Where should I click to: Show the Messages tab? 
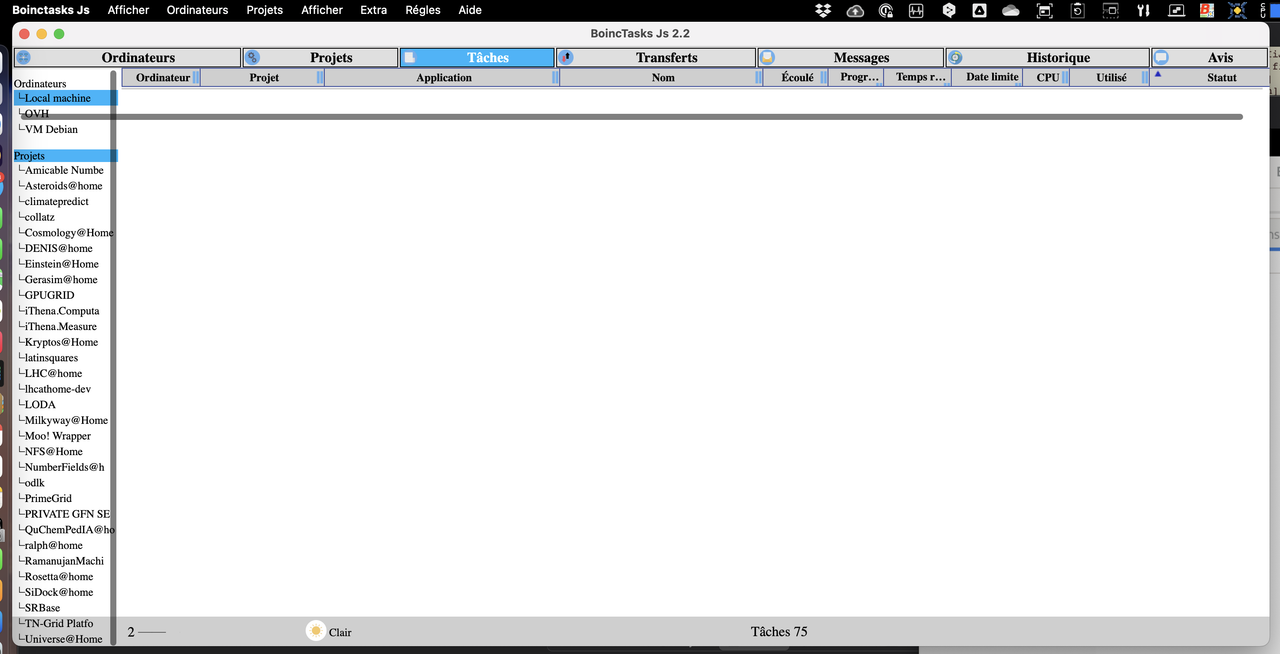tap(851, 58)
